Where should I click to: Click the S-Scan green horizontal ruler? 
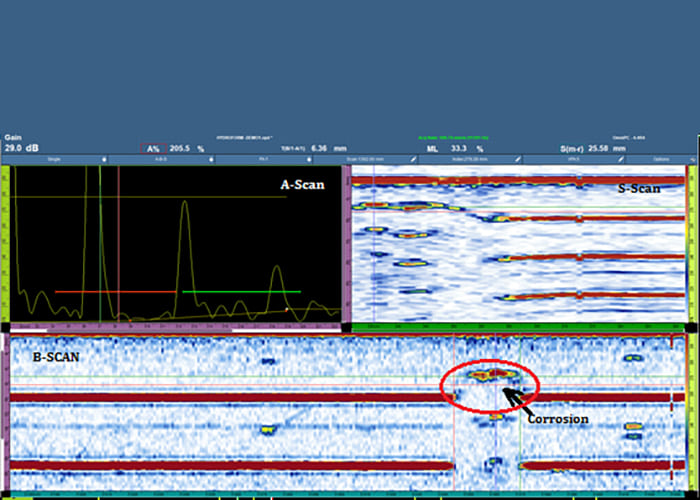tap(518, 327)
